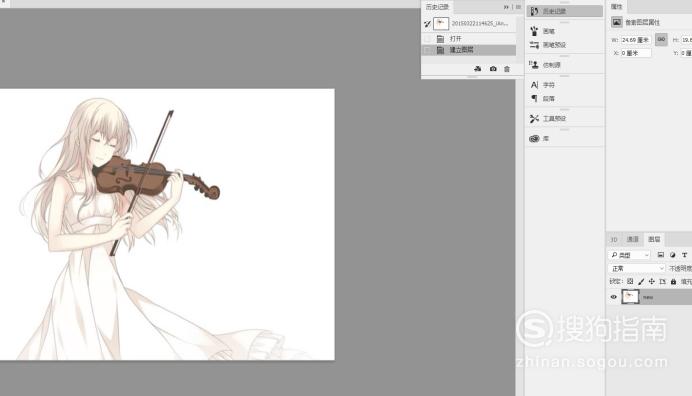Filter layers by adjustment layers icon
Viewport: 692px width, 396px height.
pyautogui.click(x=673, y=255)
